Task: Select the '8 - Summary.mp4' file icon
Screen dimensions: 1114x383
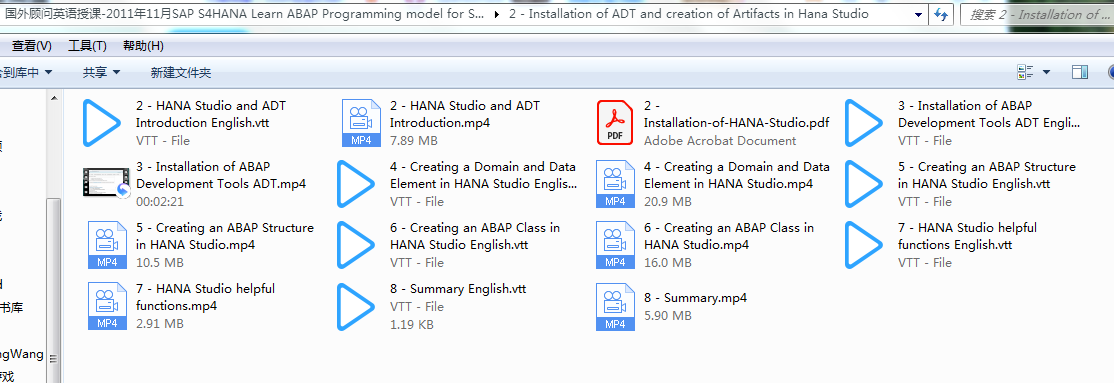Action: 615,306
